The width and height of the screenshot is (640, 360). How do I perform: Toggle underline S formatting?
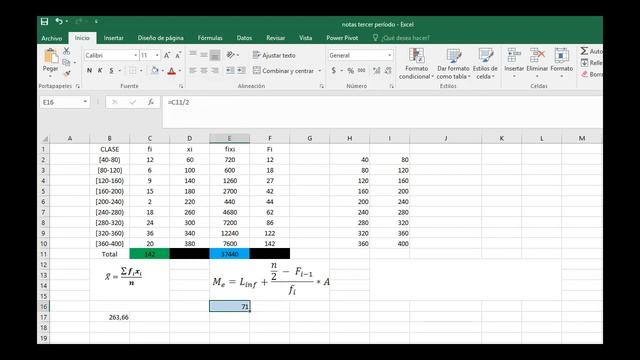point(111,71)
